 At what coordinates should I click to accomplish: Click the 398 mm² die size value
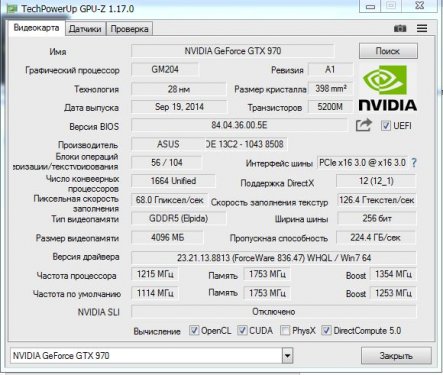(330, 89)
